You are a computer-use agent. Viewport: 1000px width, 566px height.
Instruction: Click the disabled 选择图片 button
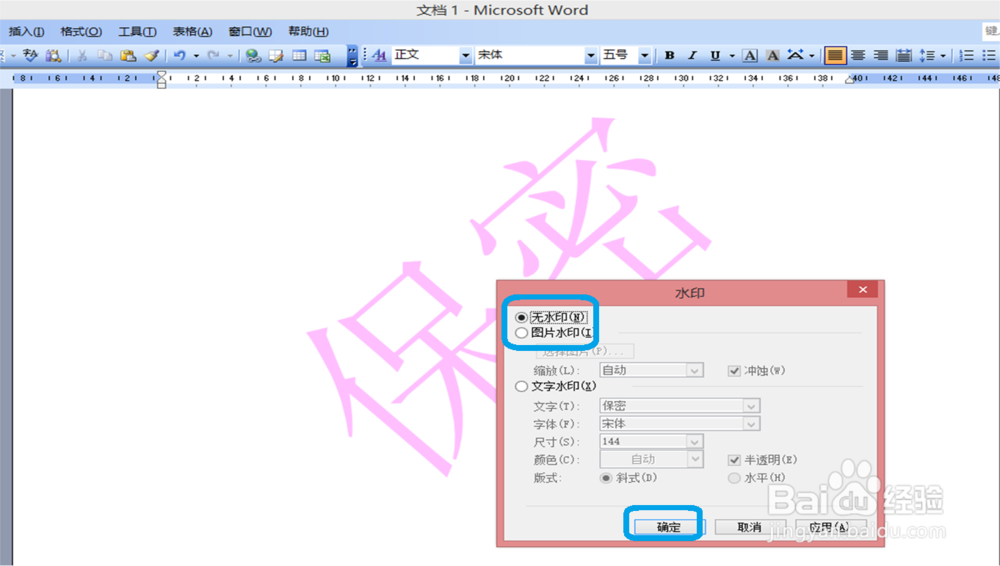[584, 351]
